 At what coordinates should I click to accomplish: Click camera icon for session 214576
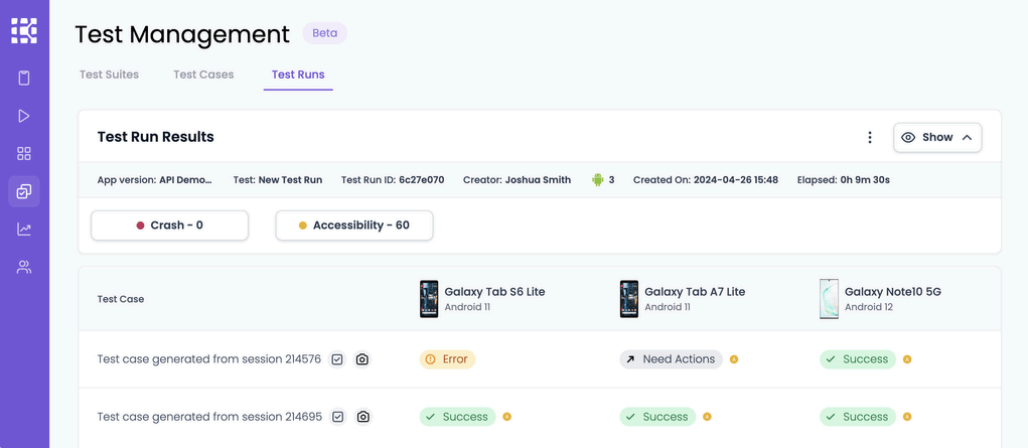(362, 359)
